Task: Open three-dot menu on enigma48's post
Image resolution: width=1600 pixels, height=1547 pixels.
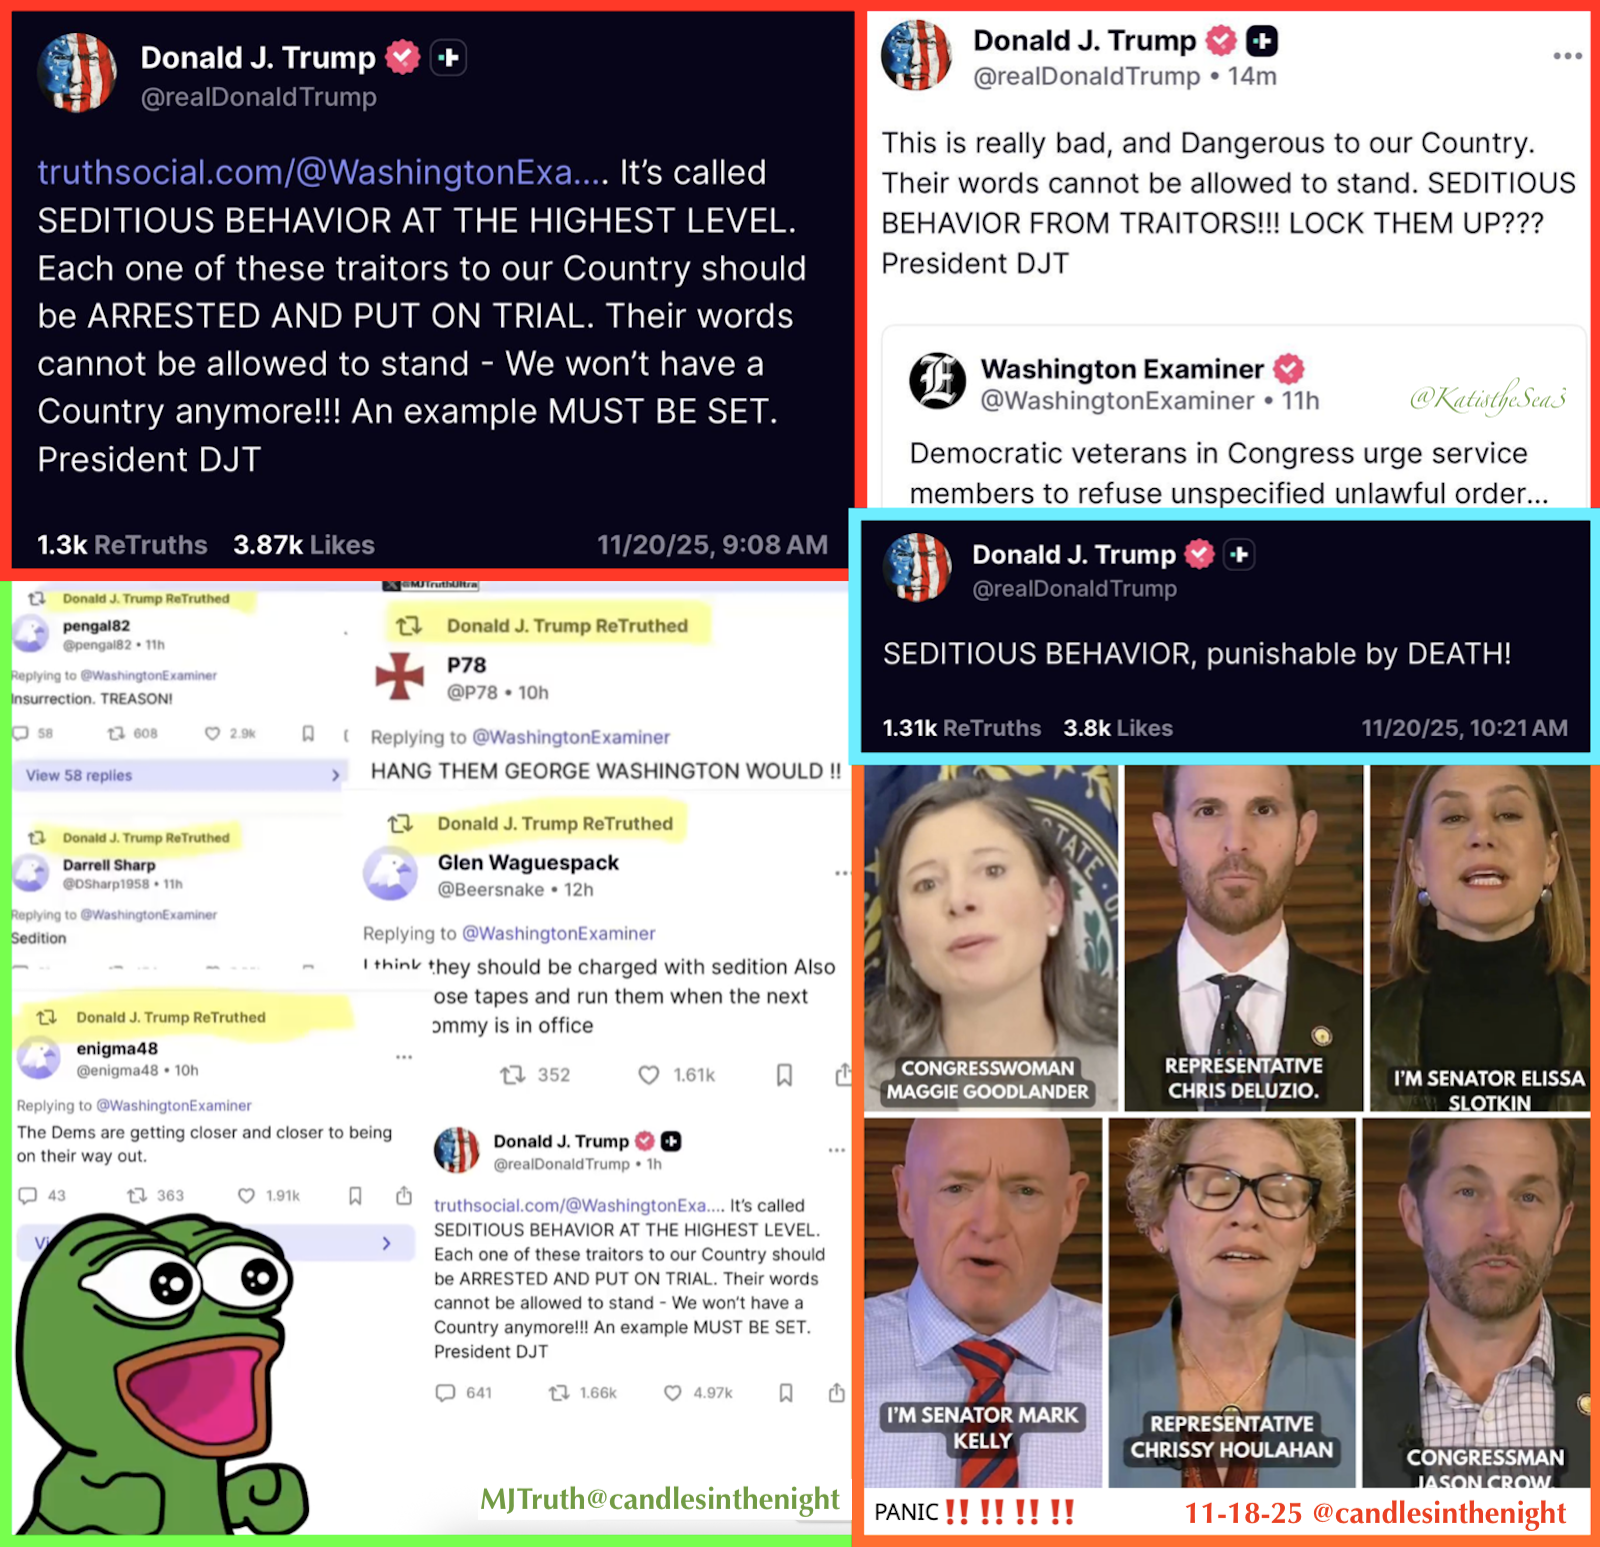Action: point(404,1057)
